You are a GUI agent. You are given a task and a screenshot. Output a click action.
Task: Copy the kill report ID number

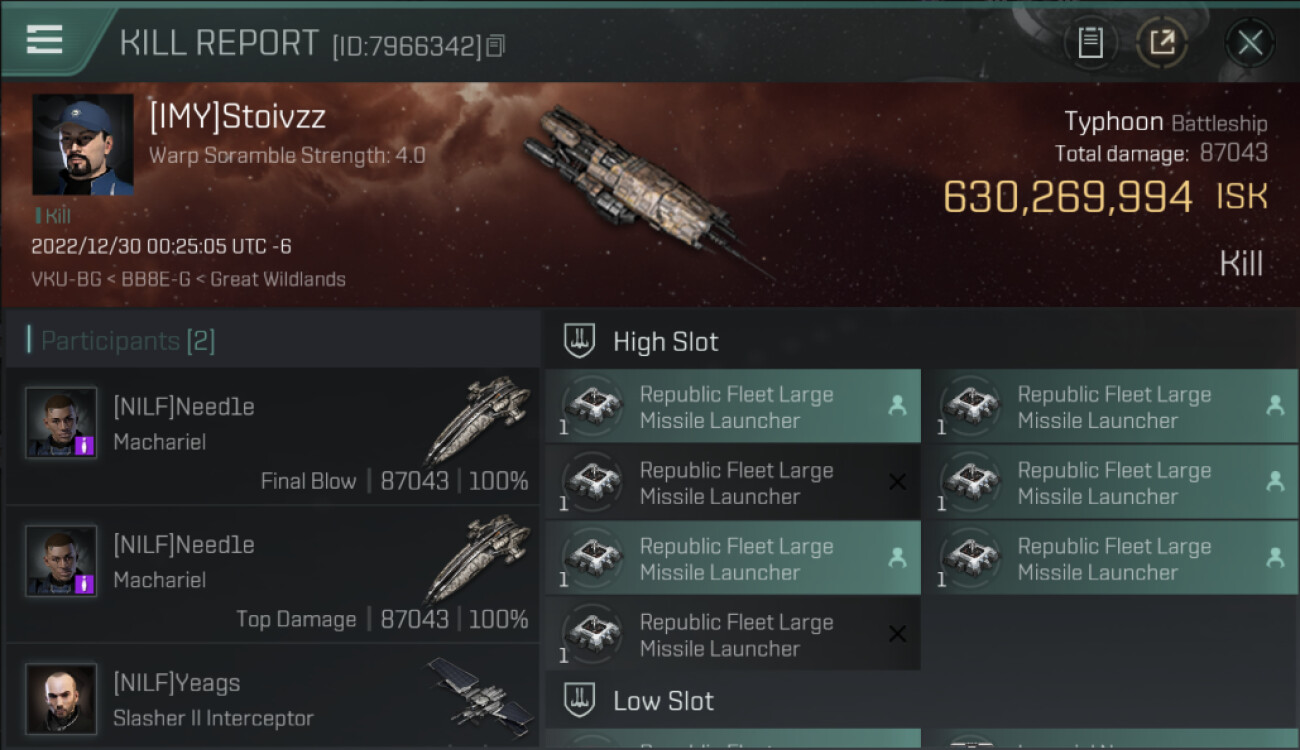[496, 45]
